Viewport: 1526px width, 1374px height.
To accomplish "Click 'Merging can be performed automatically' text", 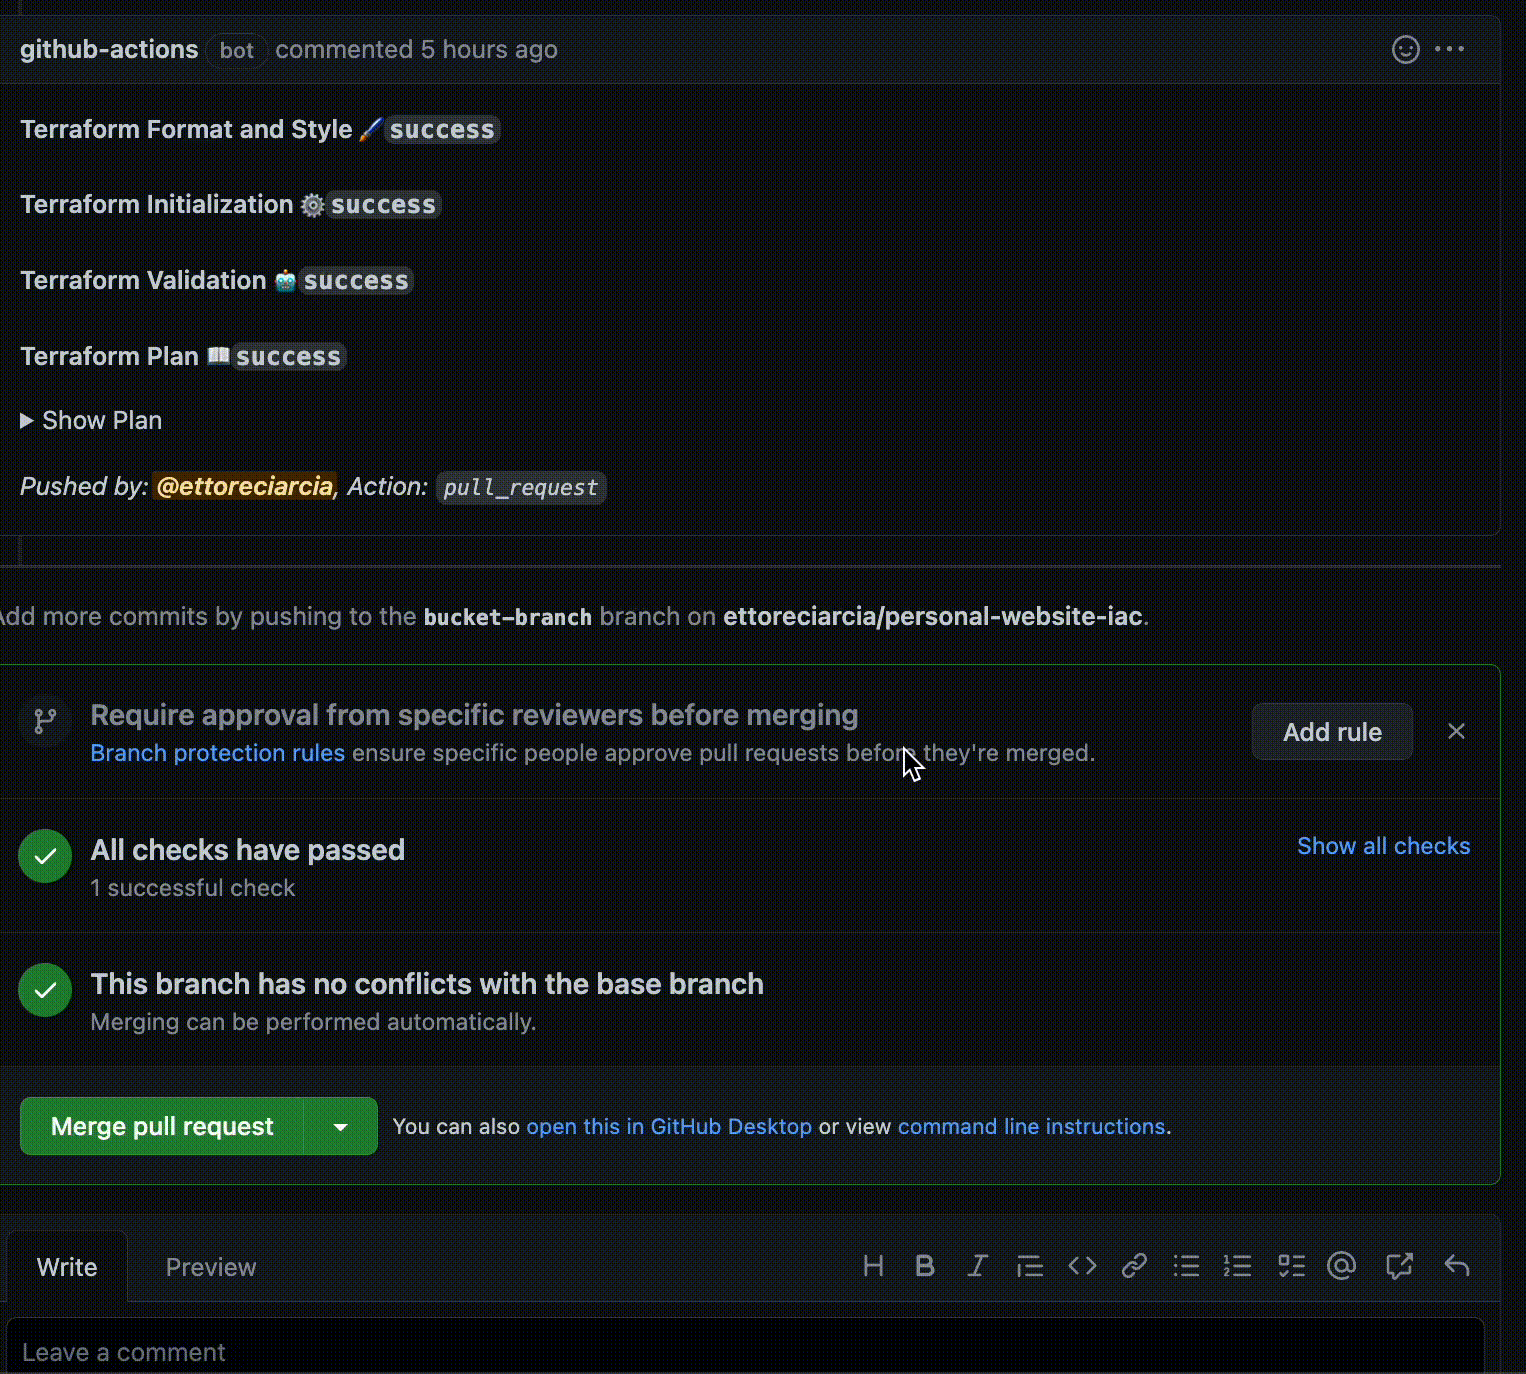I will point(313,1022).
